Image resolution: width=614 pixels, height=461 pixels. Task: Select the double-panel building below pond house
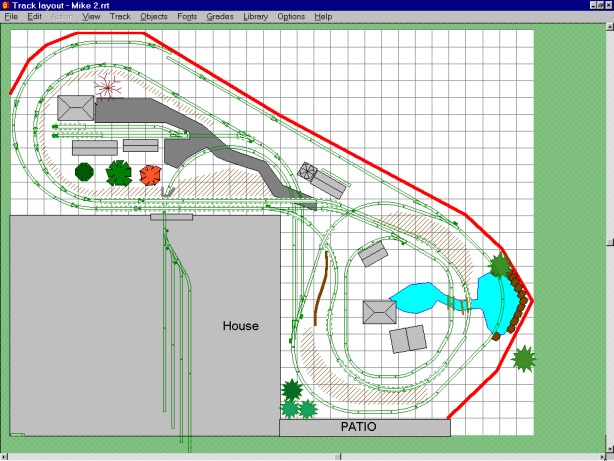point(408,339)
